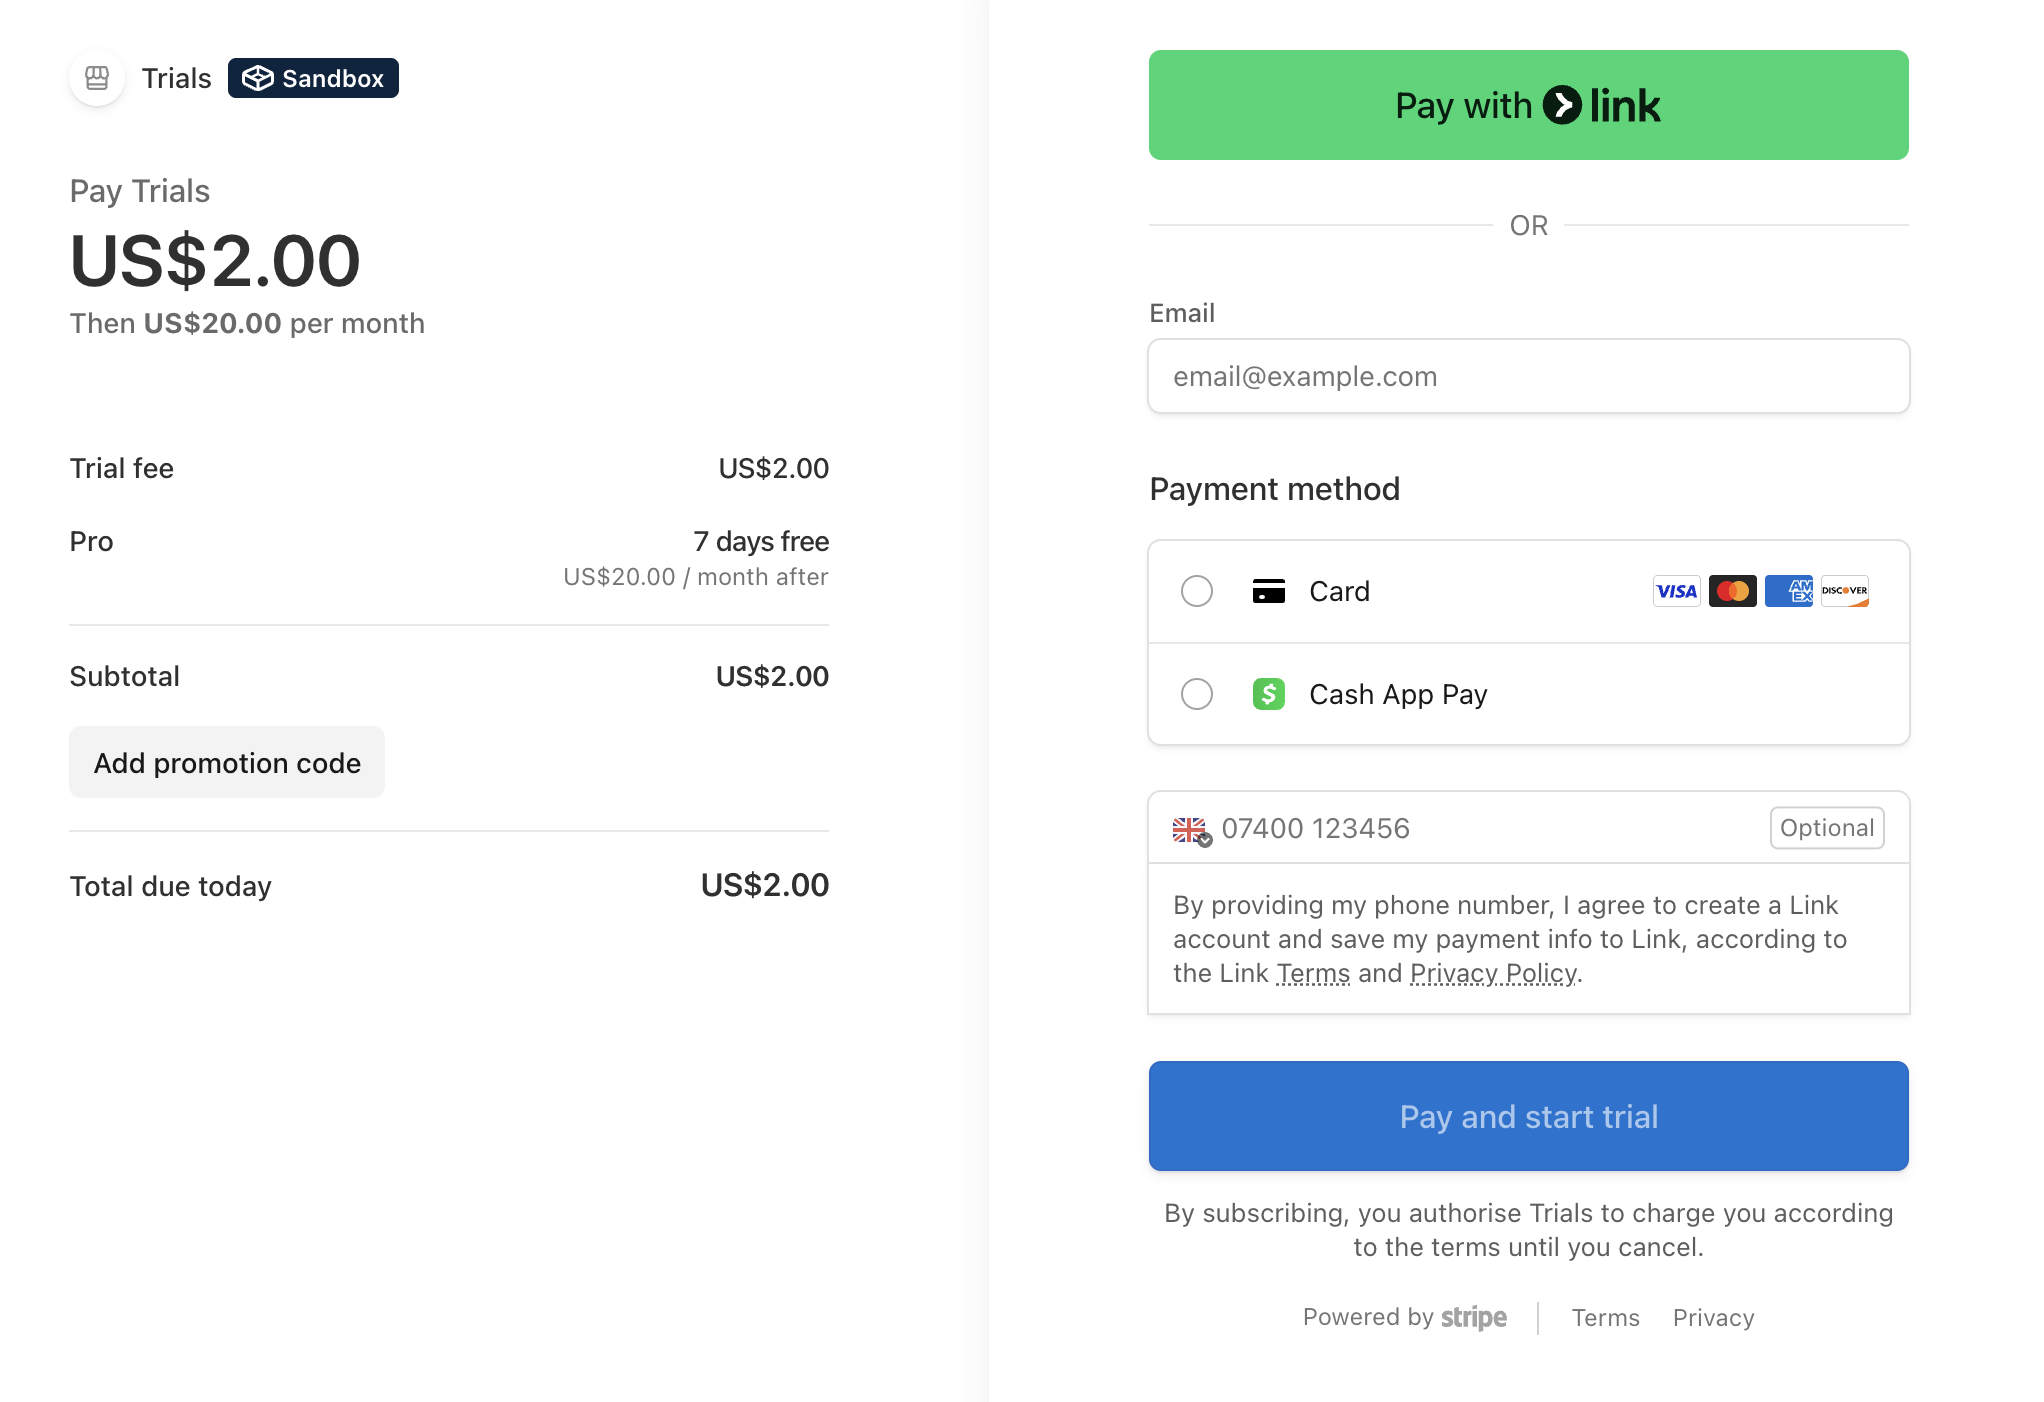Screen dimensions: 2044x1402
Task: Click the Discover card logo
Action: click(x=1844, y=591)
